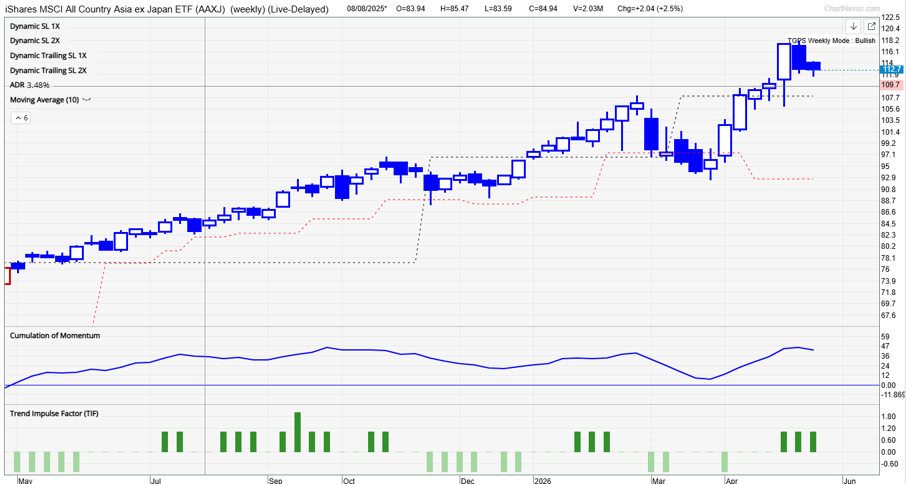The height and width of the screenshot is (484, 906).
Task: Click the Moving Average (10) legend label
Action: point(44,100)
